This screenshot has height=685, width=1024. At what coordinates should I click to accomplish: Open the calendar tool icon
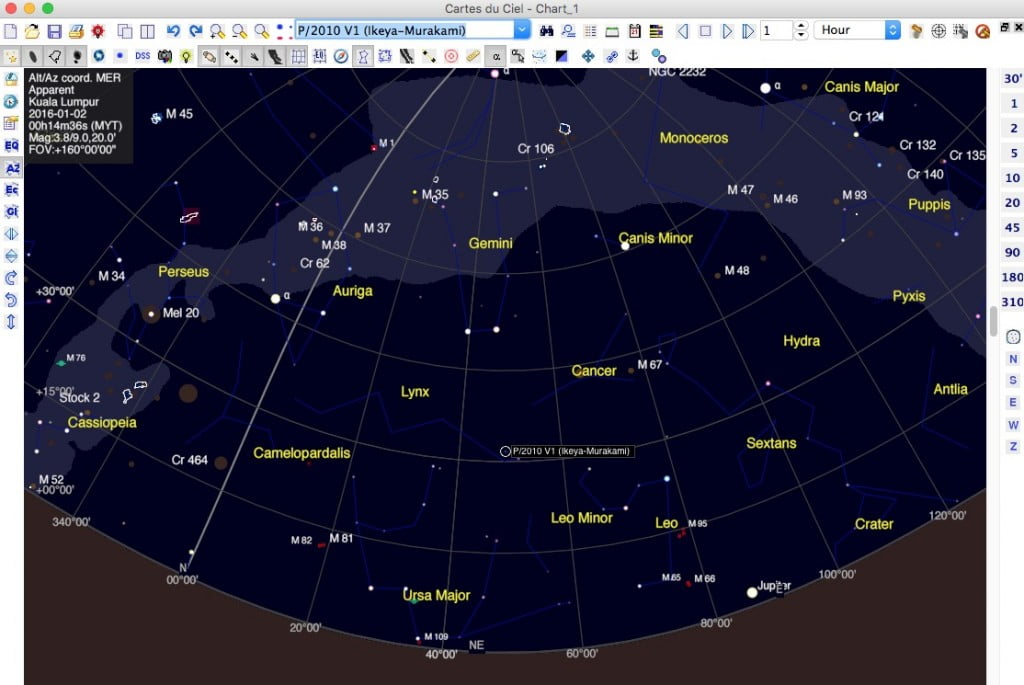pyautogui.click(x=634, y=31)
